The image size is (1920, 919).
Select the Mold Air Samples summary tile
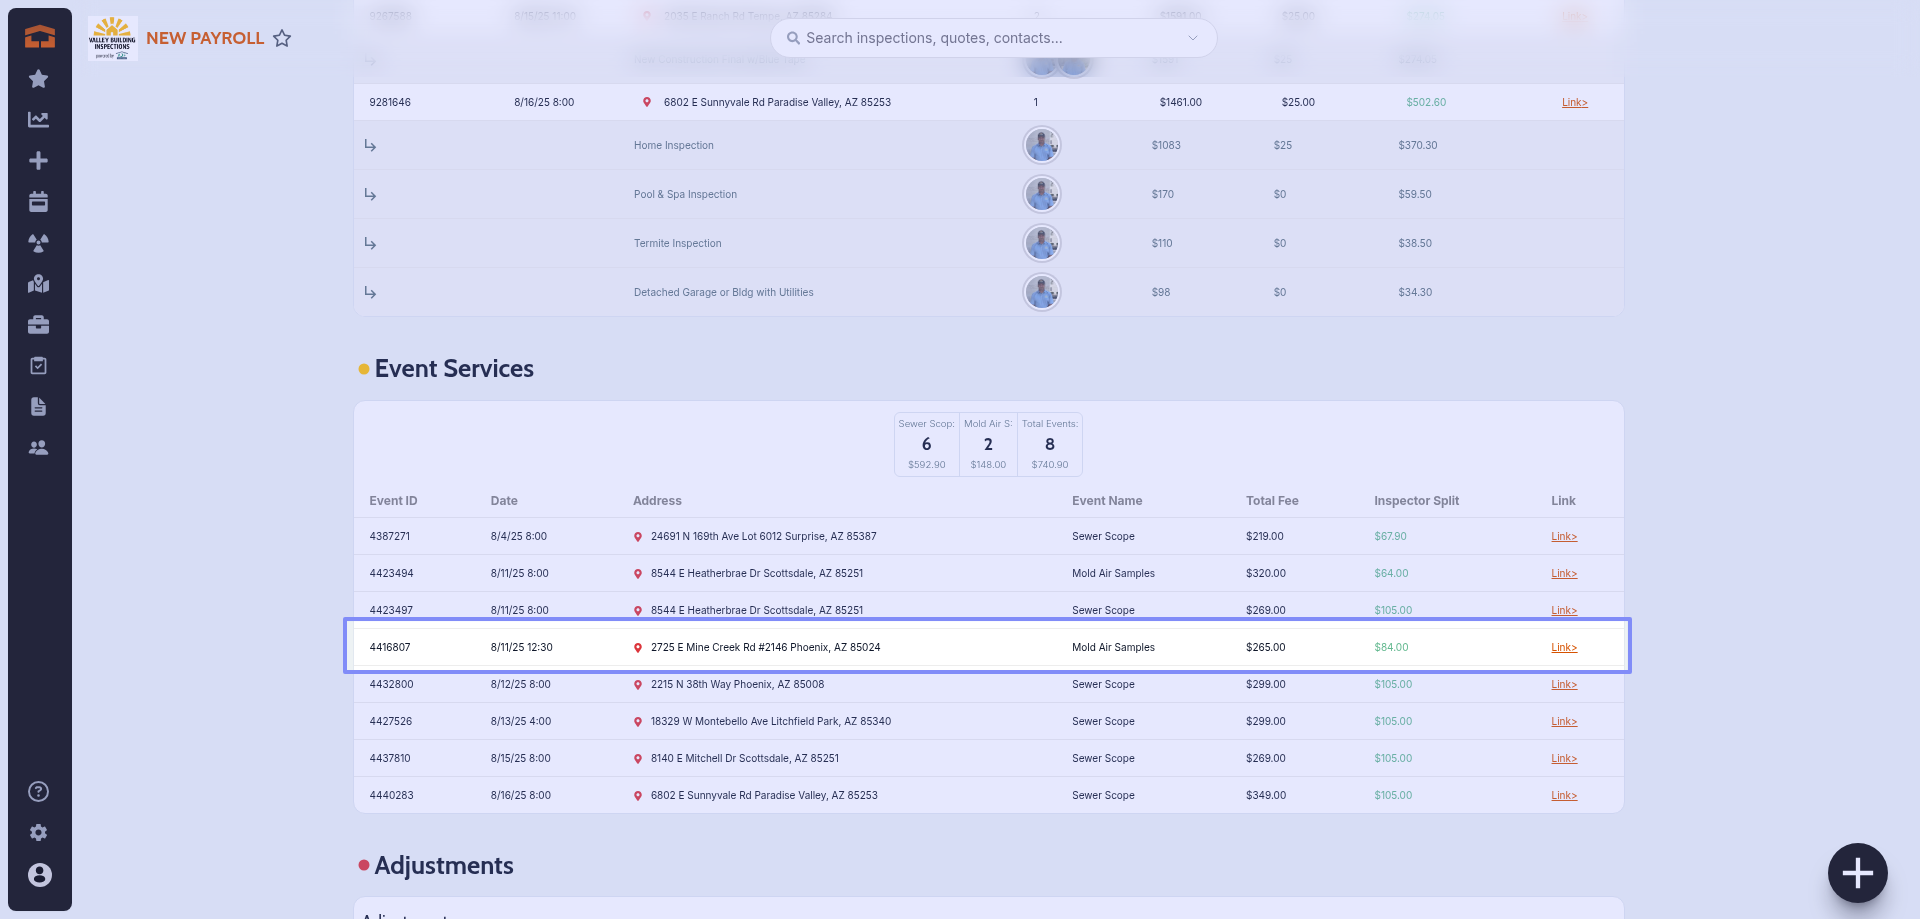(x=988, y=444)
